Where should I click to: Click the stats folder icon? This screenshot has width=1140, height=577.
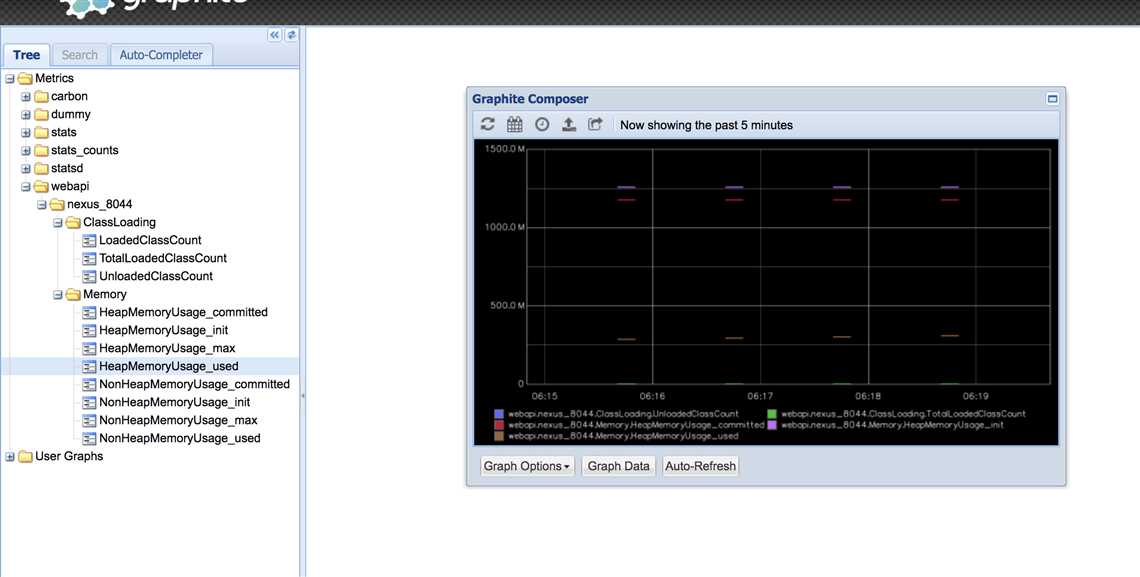(x=41, y=133)
